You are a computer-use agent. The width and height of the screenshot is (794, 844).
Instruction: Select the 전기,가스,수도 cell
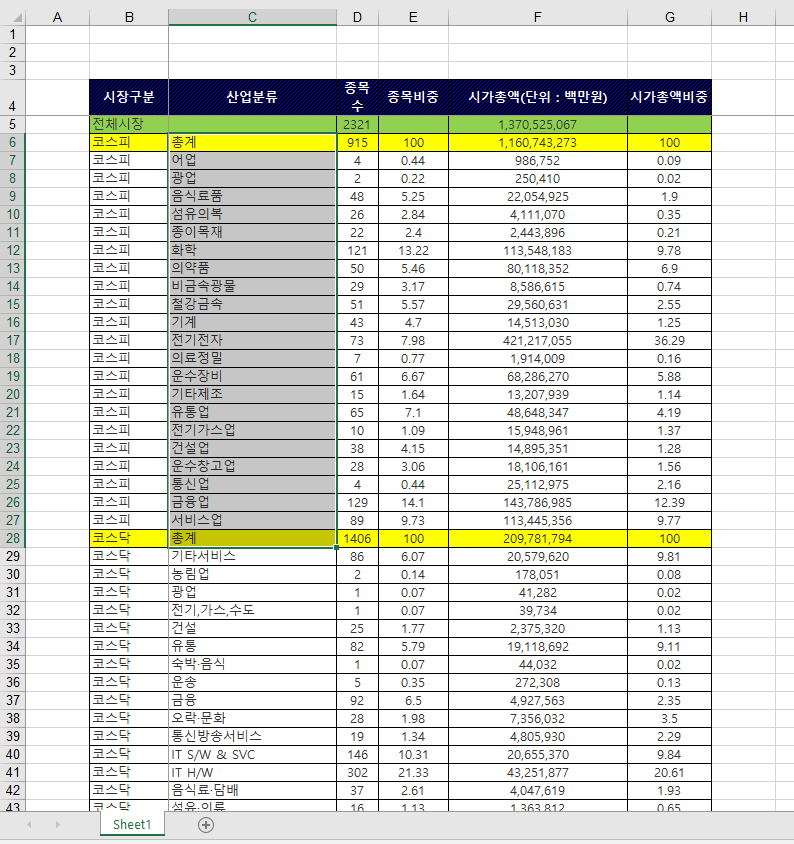coord(252,610)
